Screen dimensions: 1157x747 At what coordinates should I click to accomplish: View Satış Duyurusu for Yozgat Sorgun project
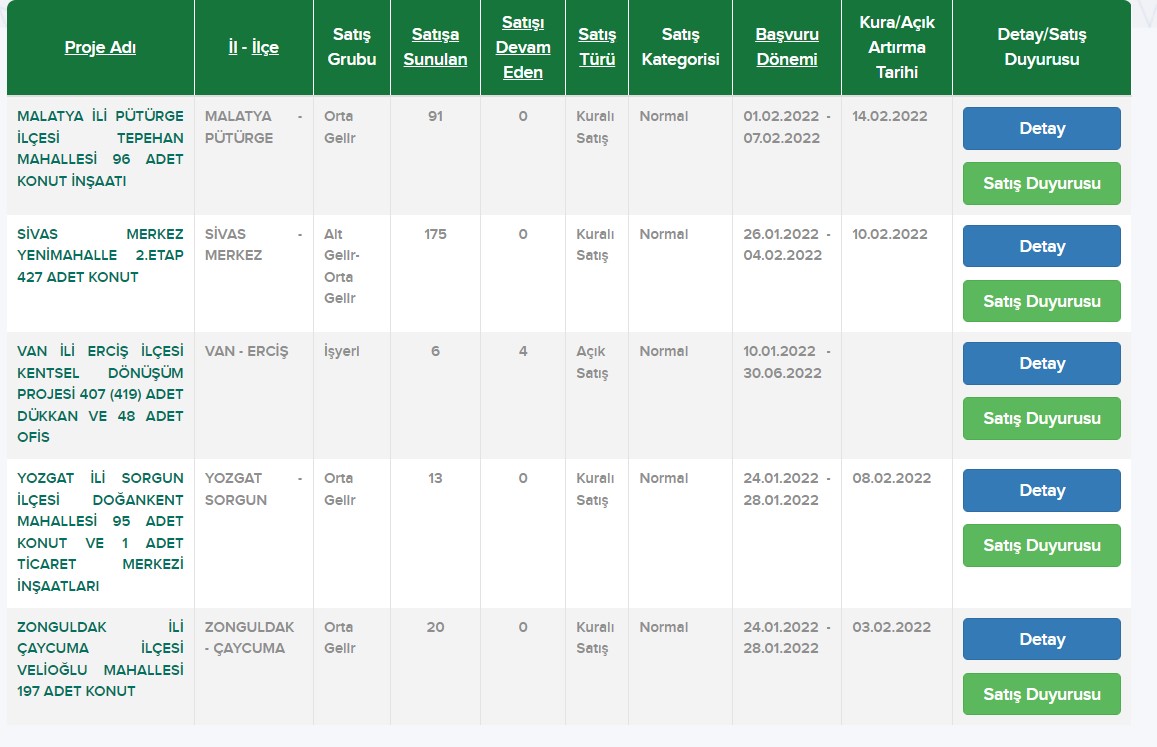[x=1041, y=546]
